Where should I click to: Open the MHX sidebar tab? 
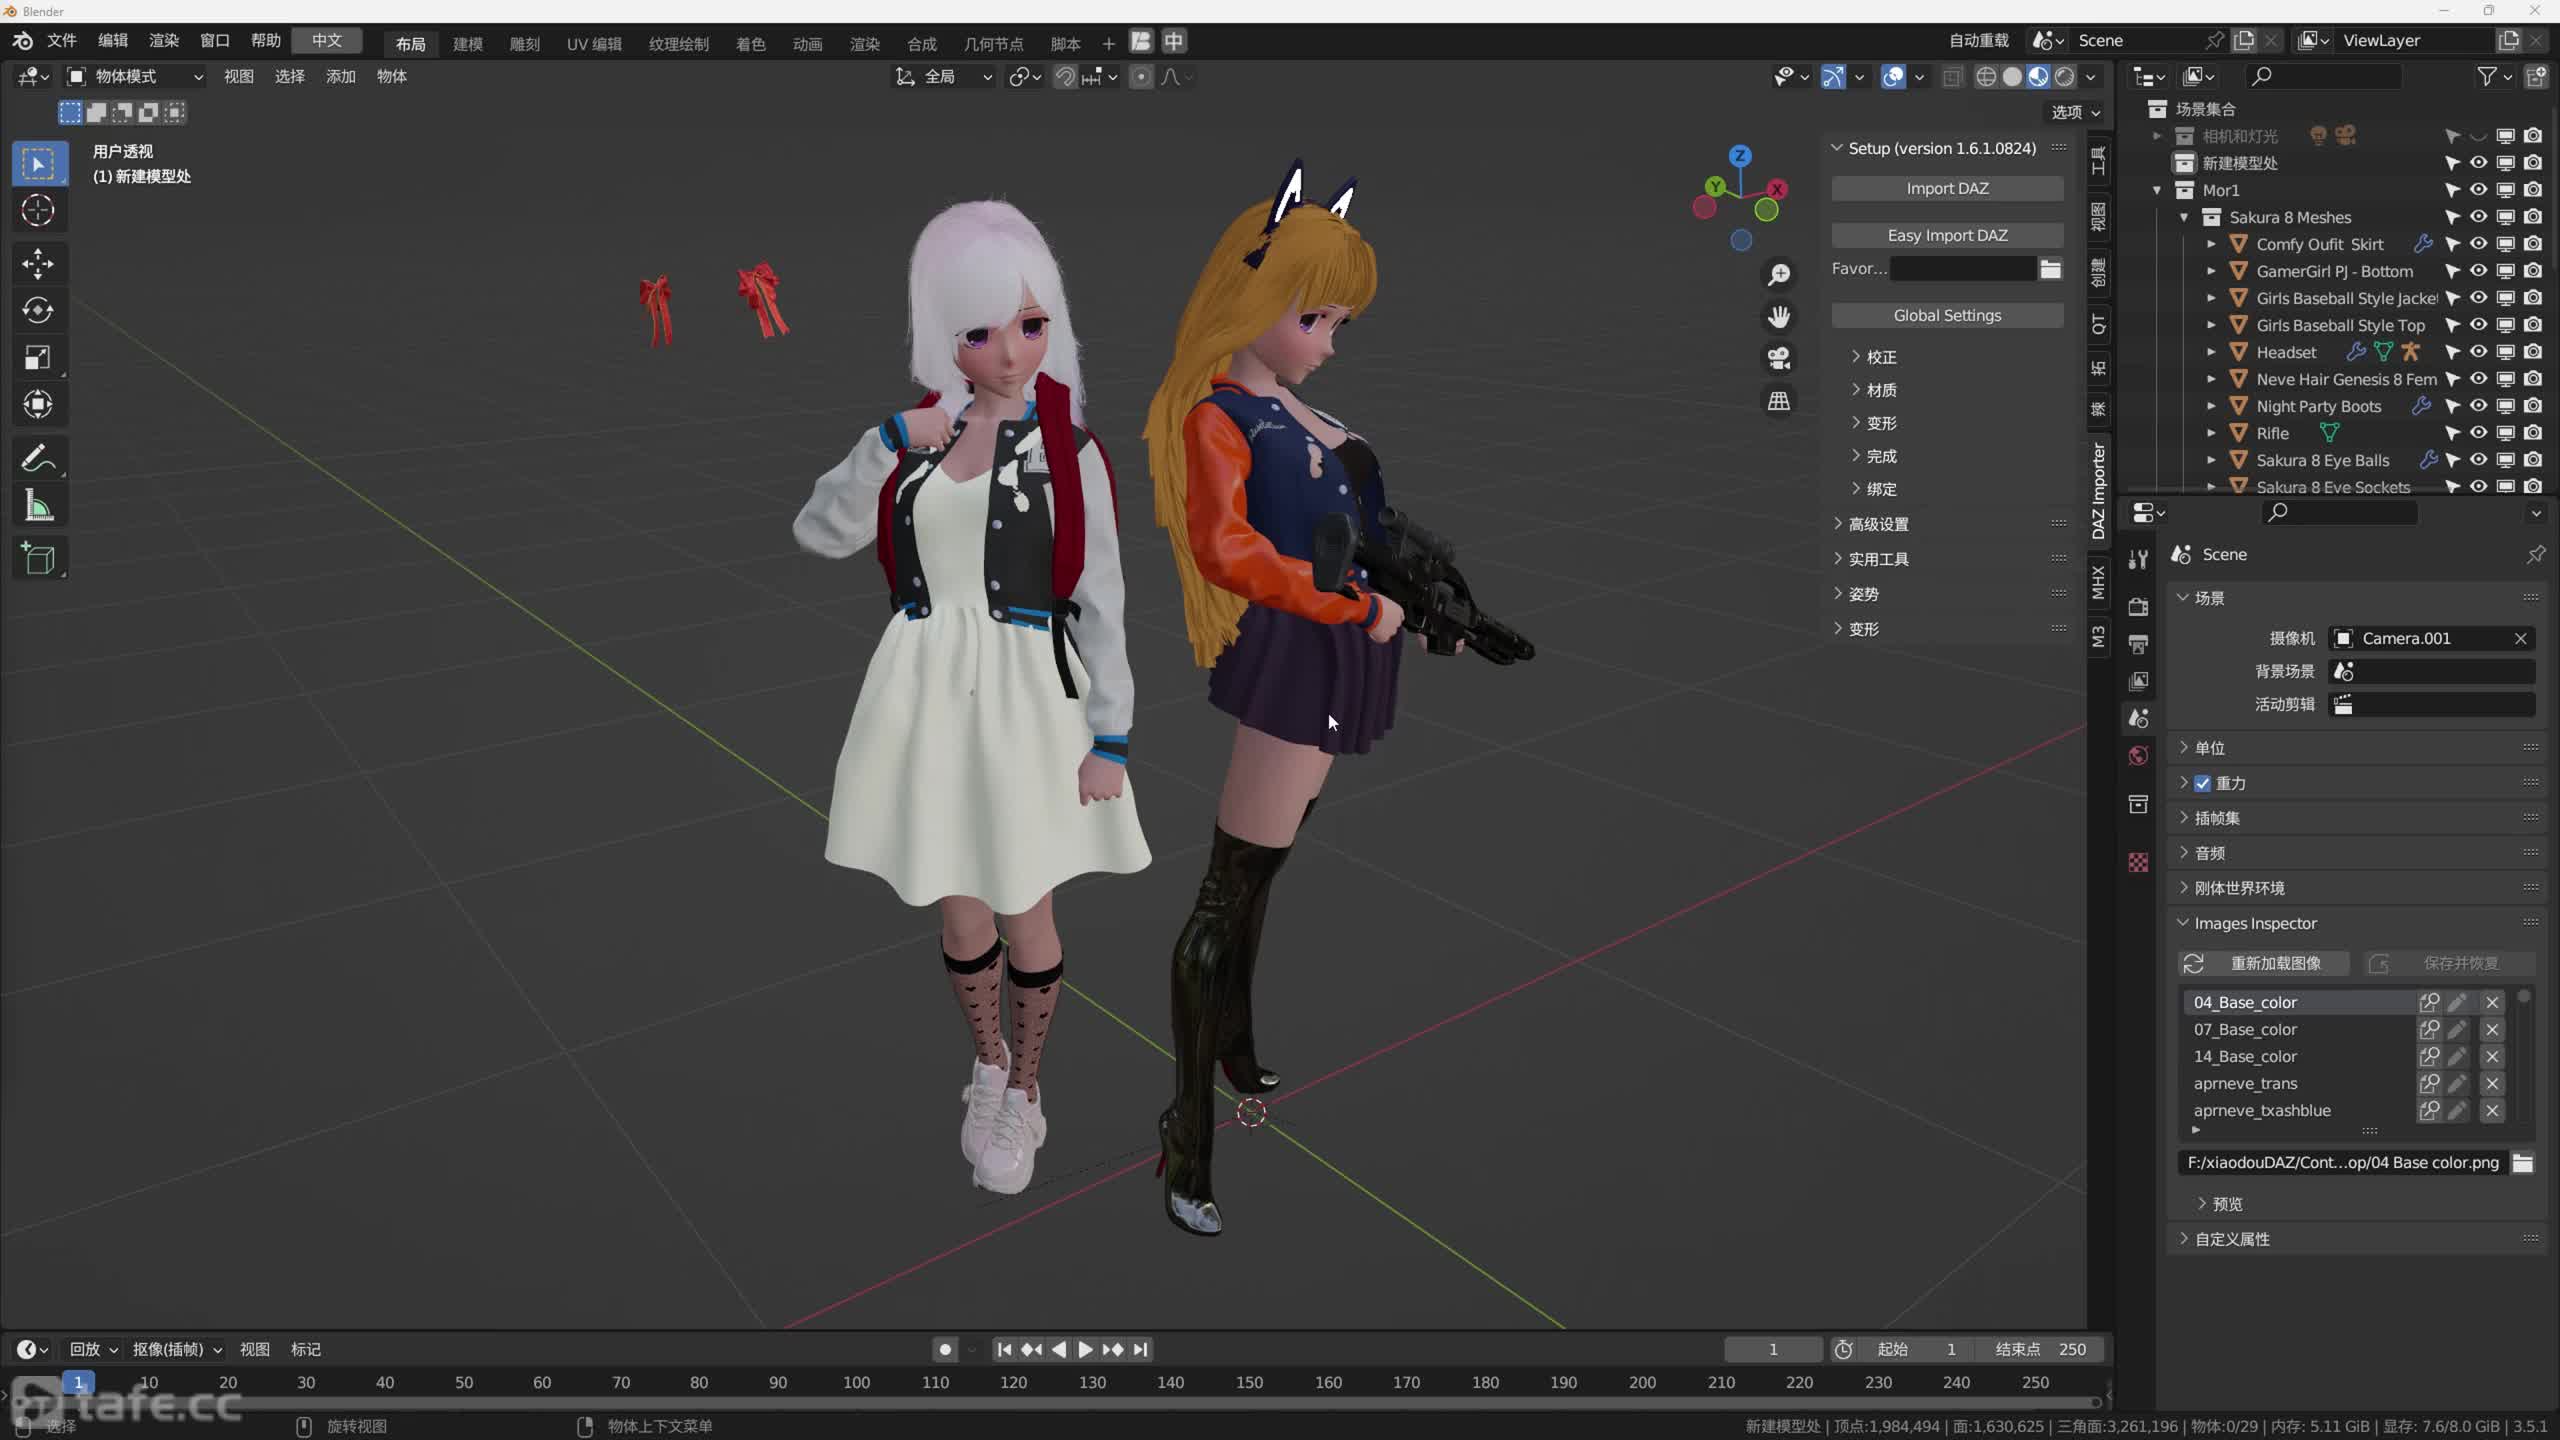(2099, 582)
